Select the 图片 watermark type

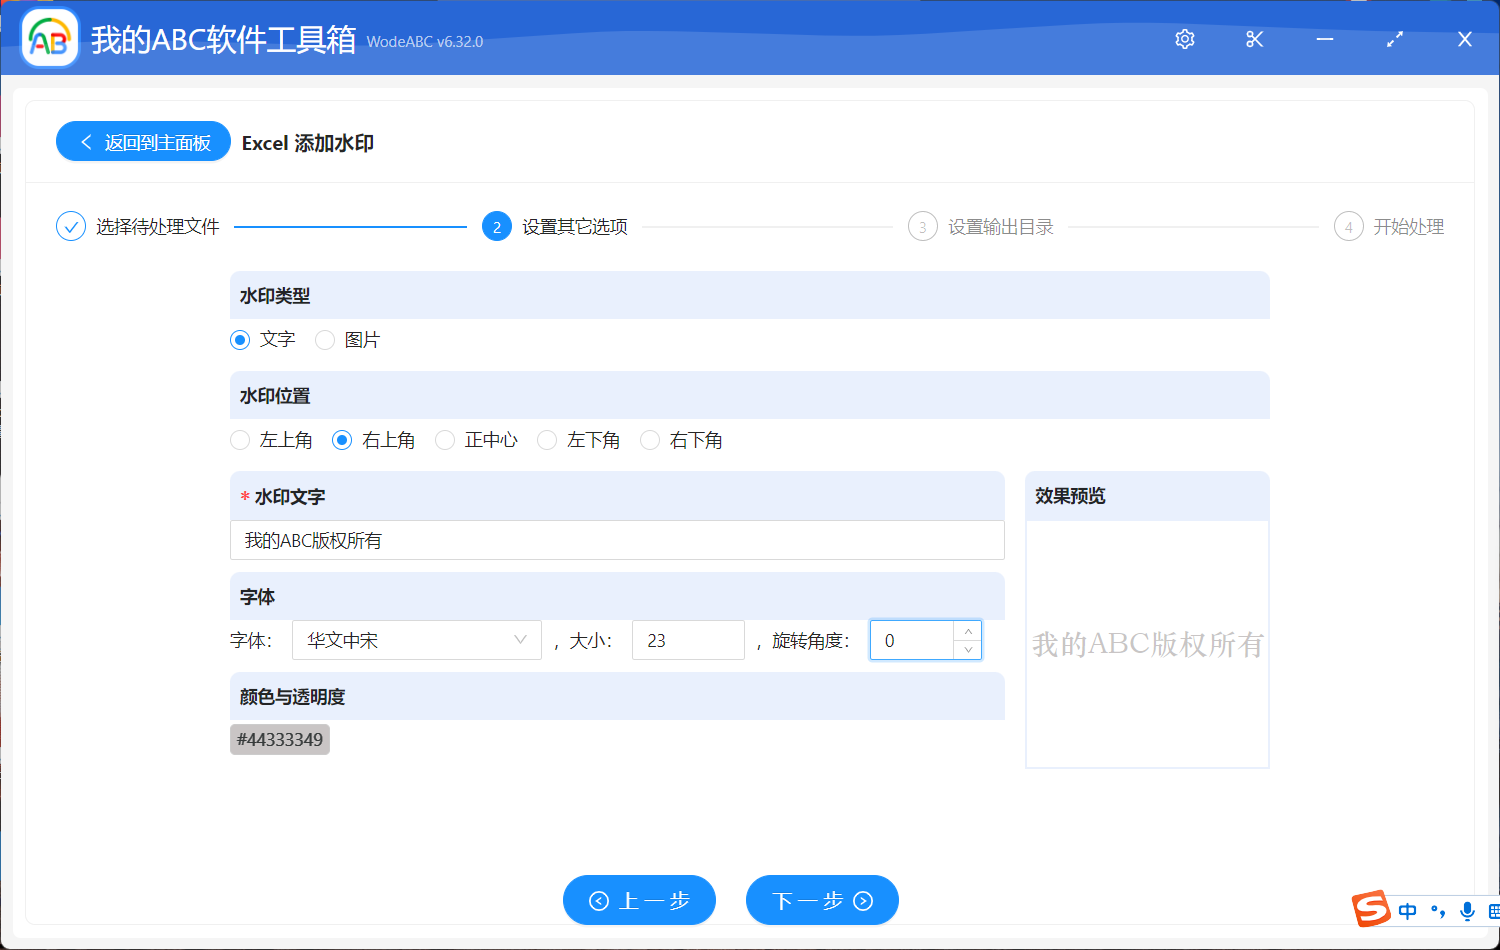pos(324,340)
